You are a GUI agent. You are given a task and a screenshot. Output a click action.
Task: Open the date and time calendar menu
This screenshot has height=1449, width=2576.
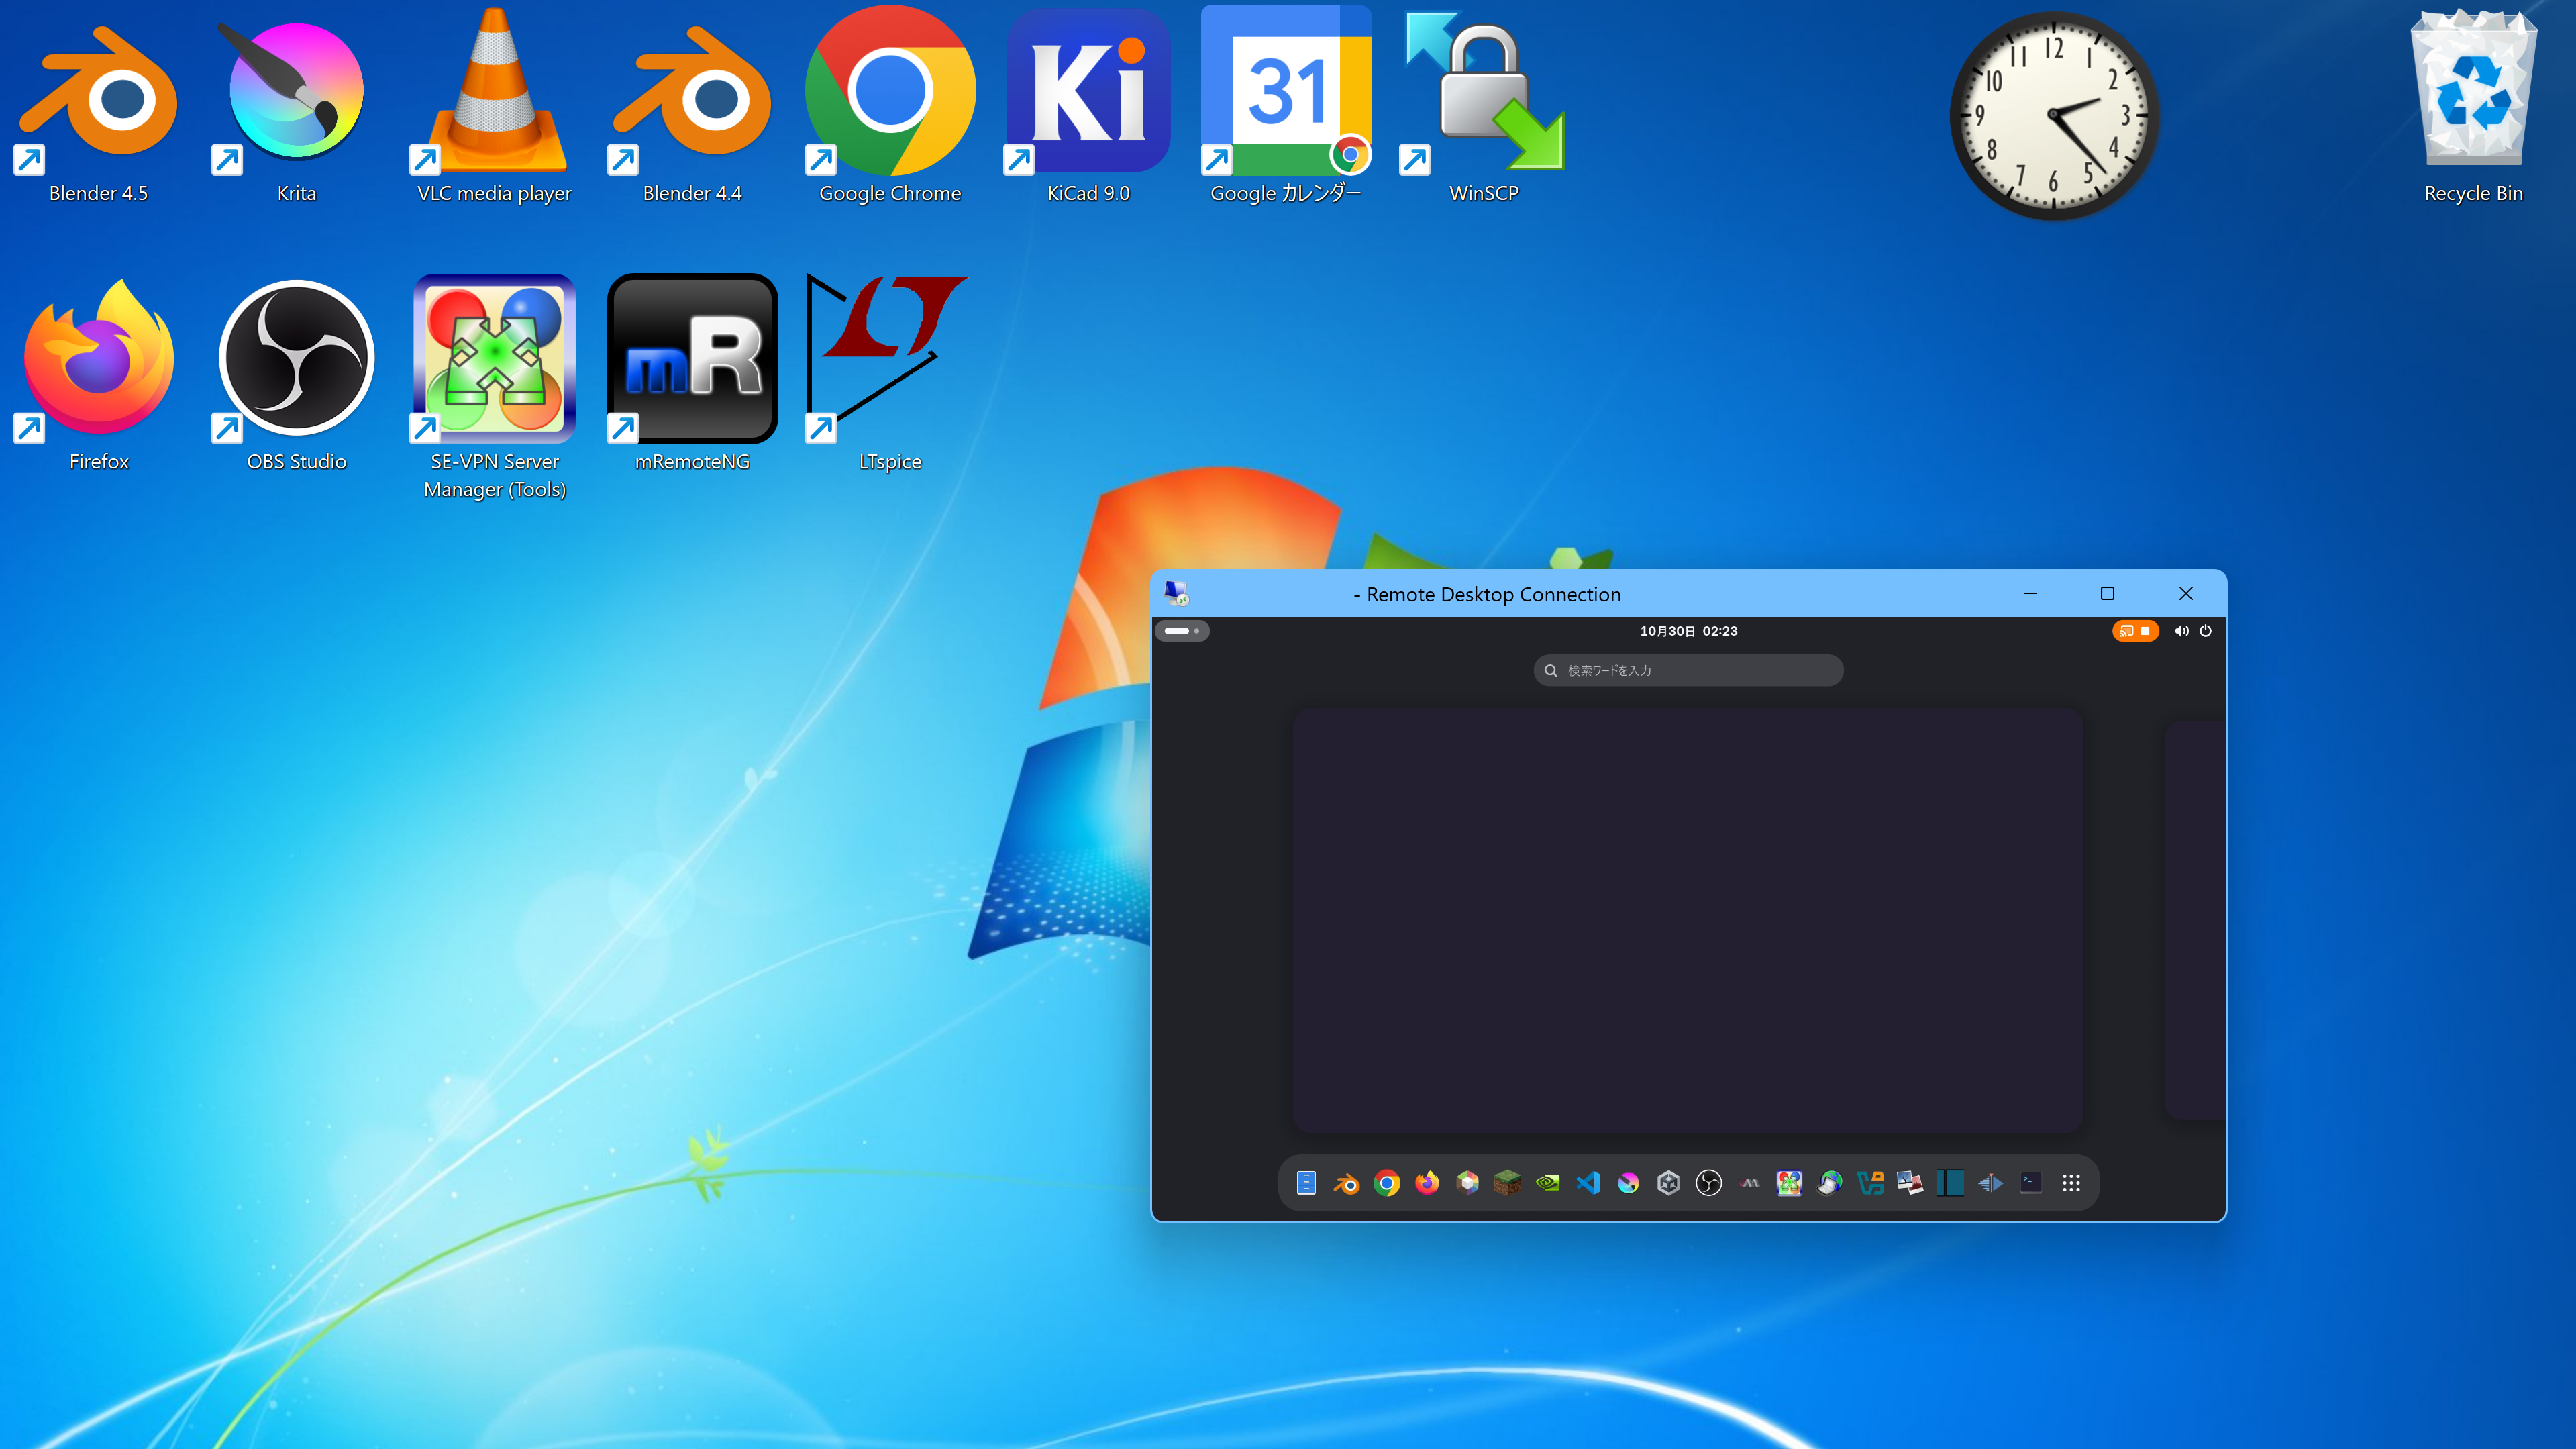[1688, 631]
